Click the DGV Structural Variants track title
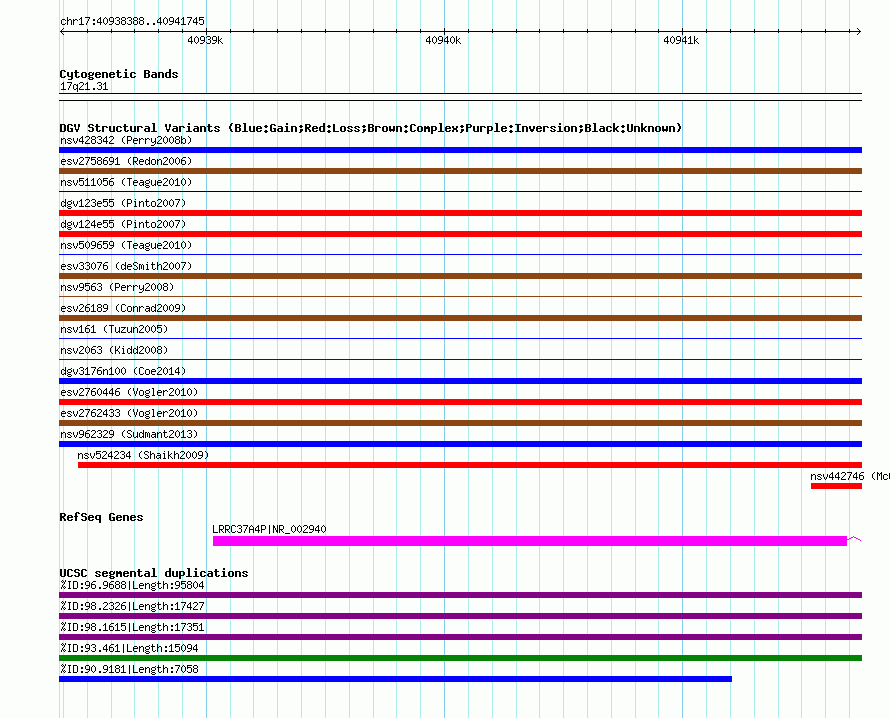 coord(371,128)
